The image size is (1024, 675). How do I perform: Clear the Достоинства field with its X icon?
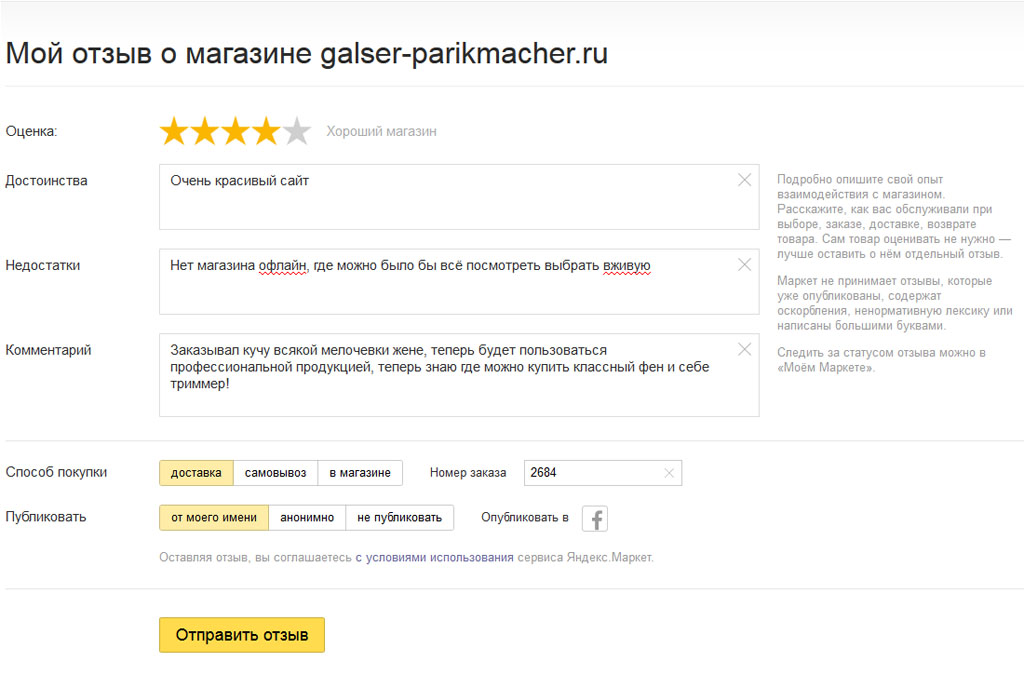(744, 180)
